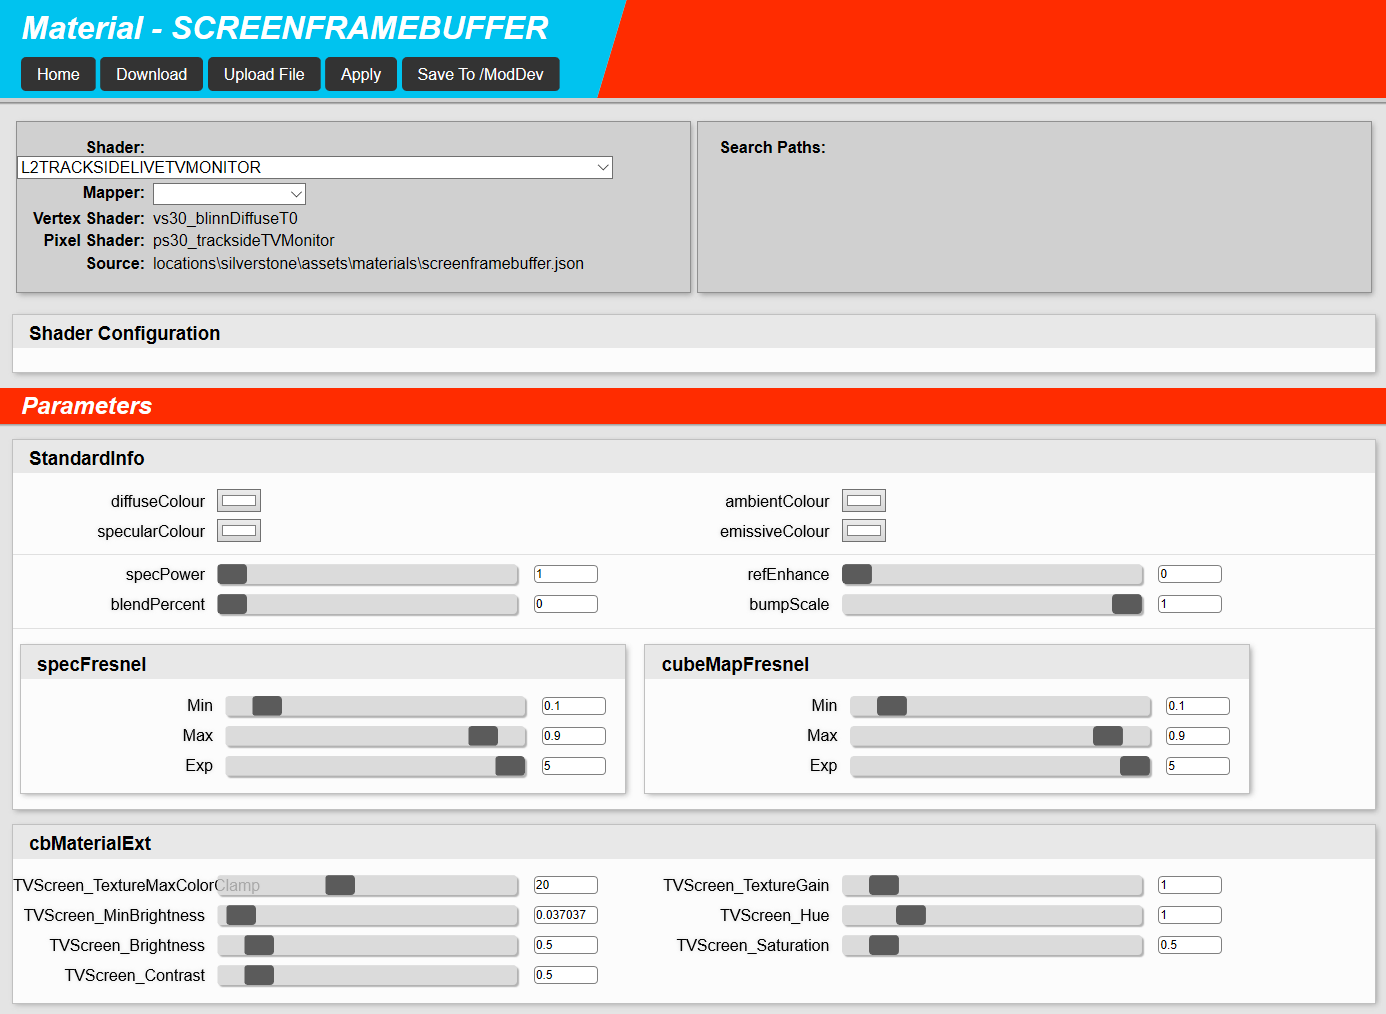This screenshot has width=1386, height=1014.
Task: Click the bumpScale value field
Action: 1190,604
